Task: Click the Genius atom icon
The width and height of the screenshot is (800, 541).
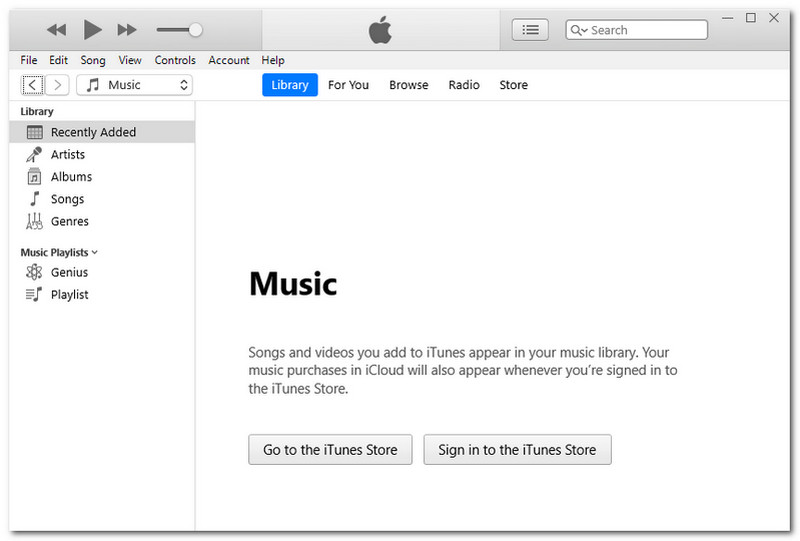Action: tap(34, 272)
